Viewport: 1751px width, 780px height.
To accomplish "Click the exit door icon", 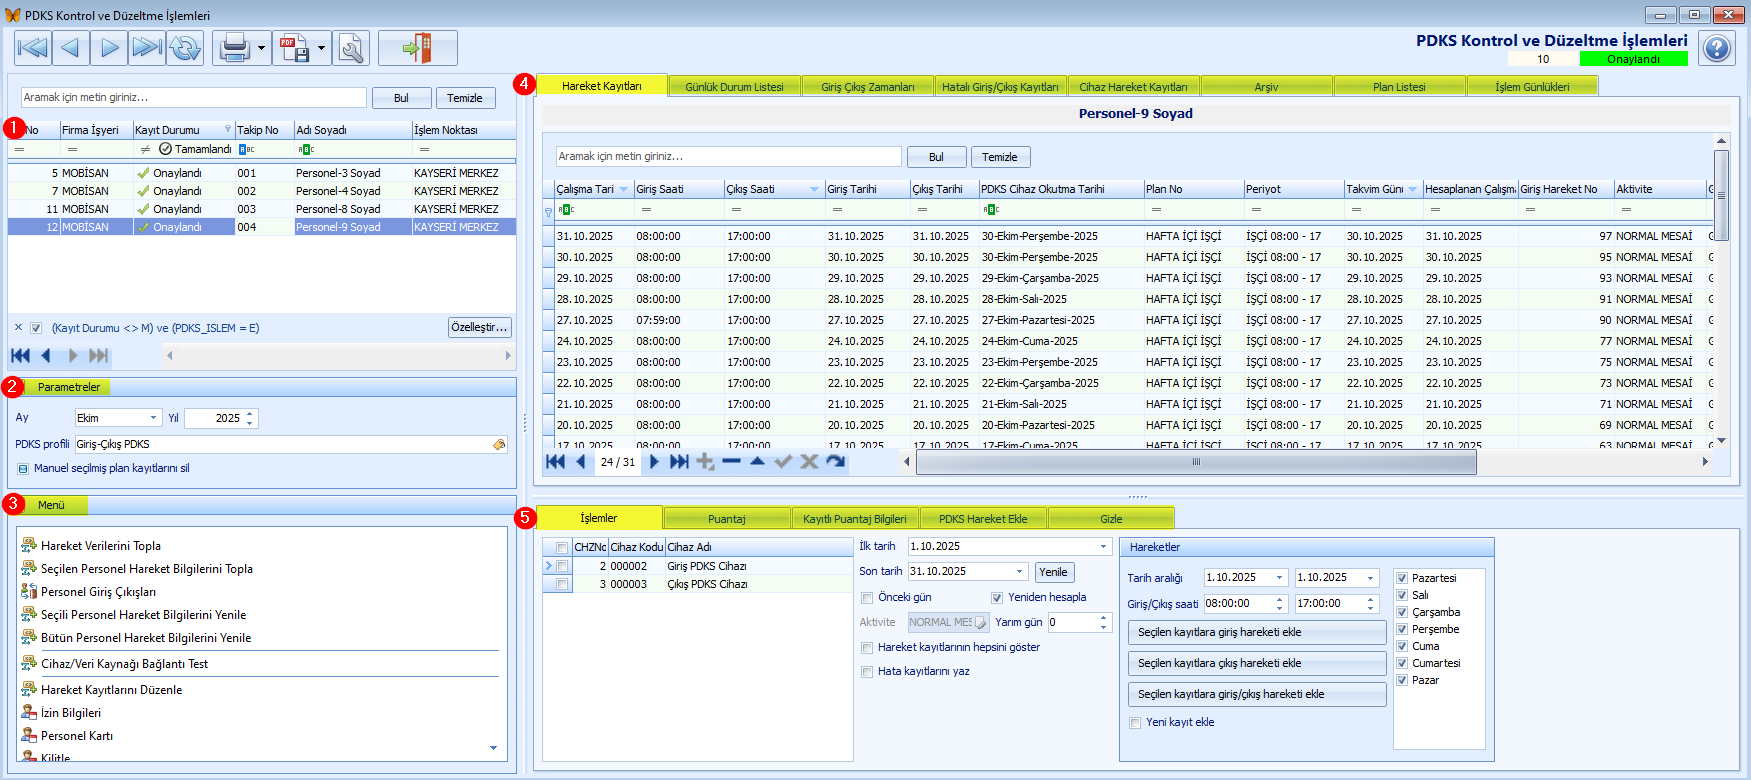I will [x=417, y=48].
